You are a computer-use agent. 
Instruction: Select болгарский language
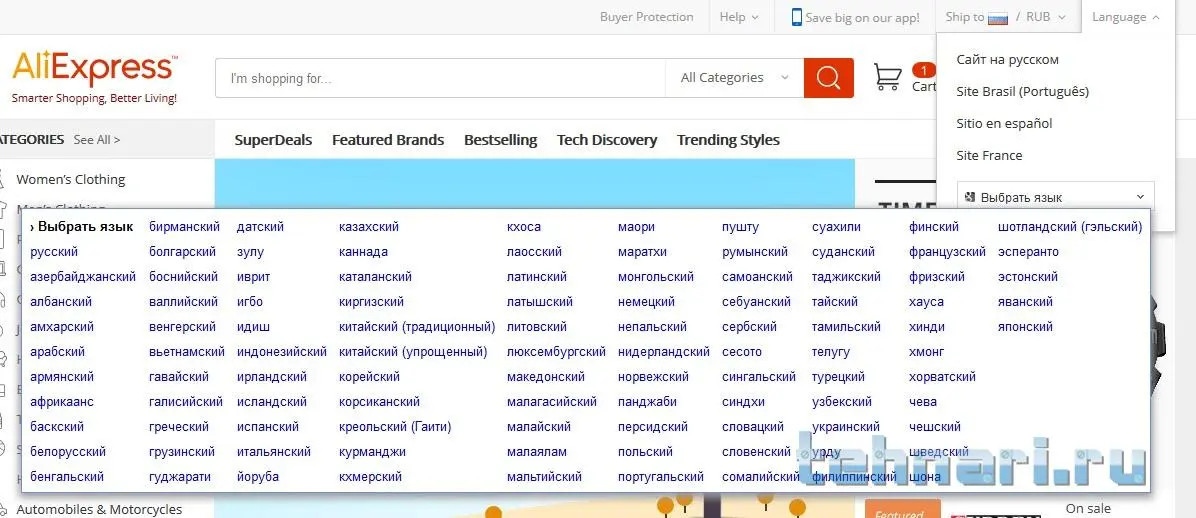(x=183, y=252)
